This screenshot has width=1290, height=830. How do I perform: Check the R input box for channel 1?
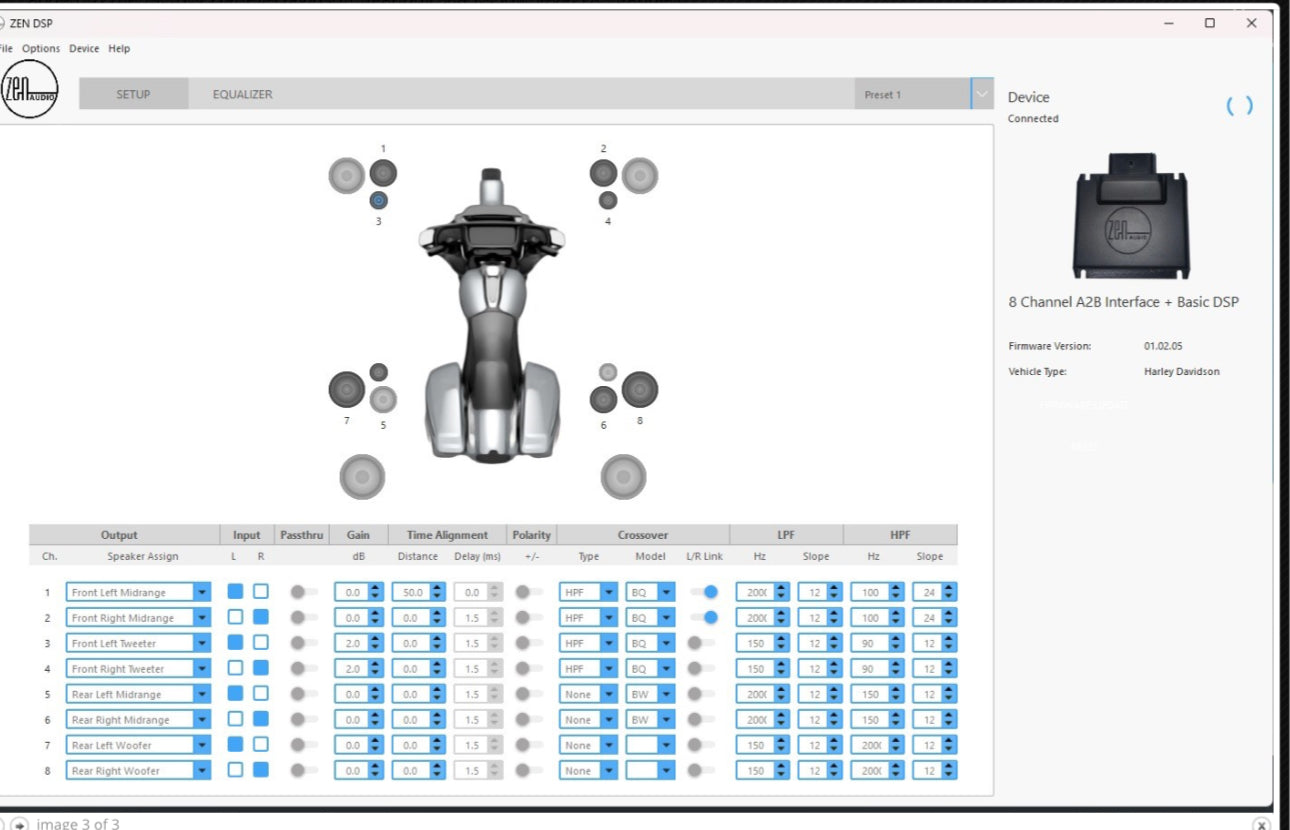point(260,592)
